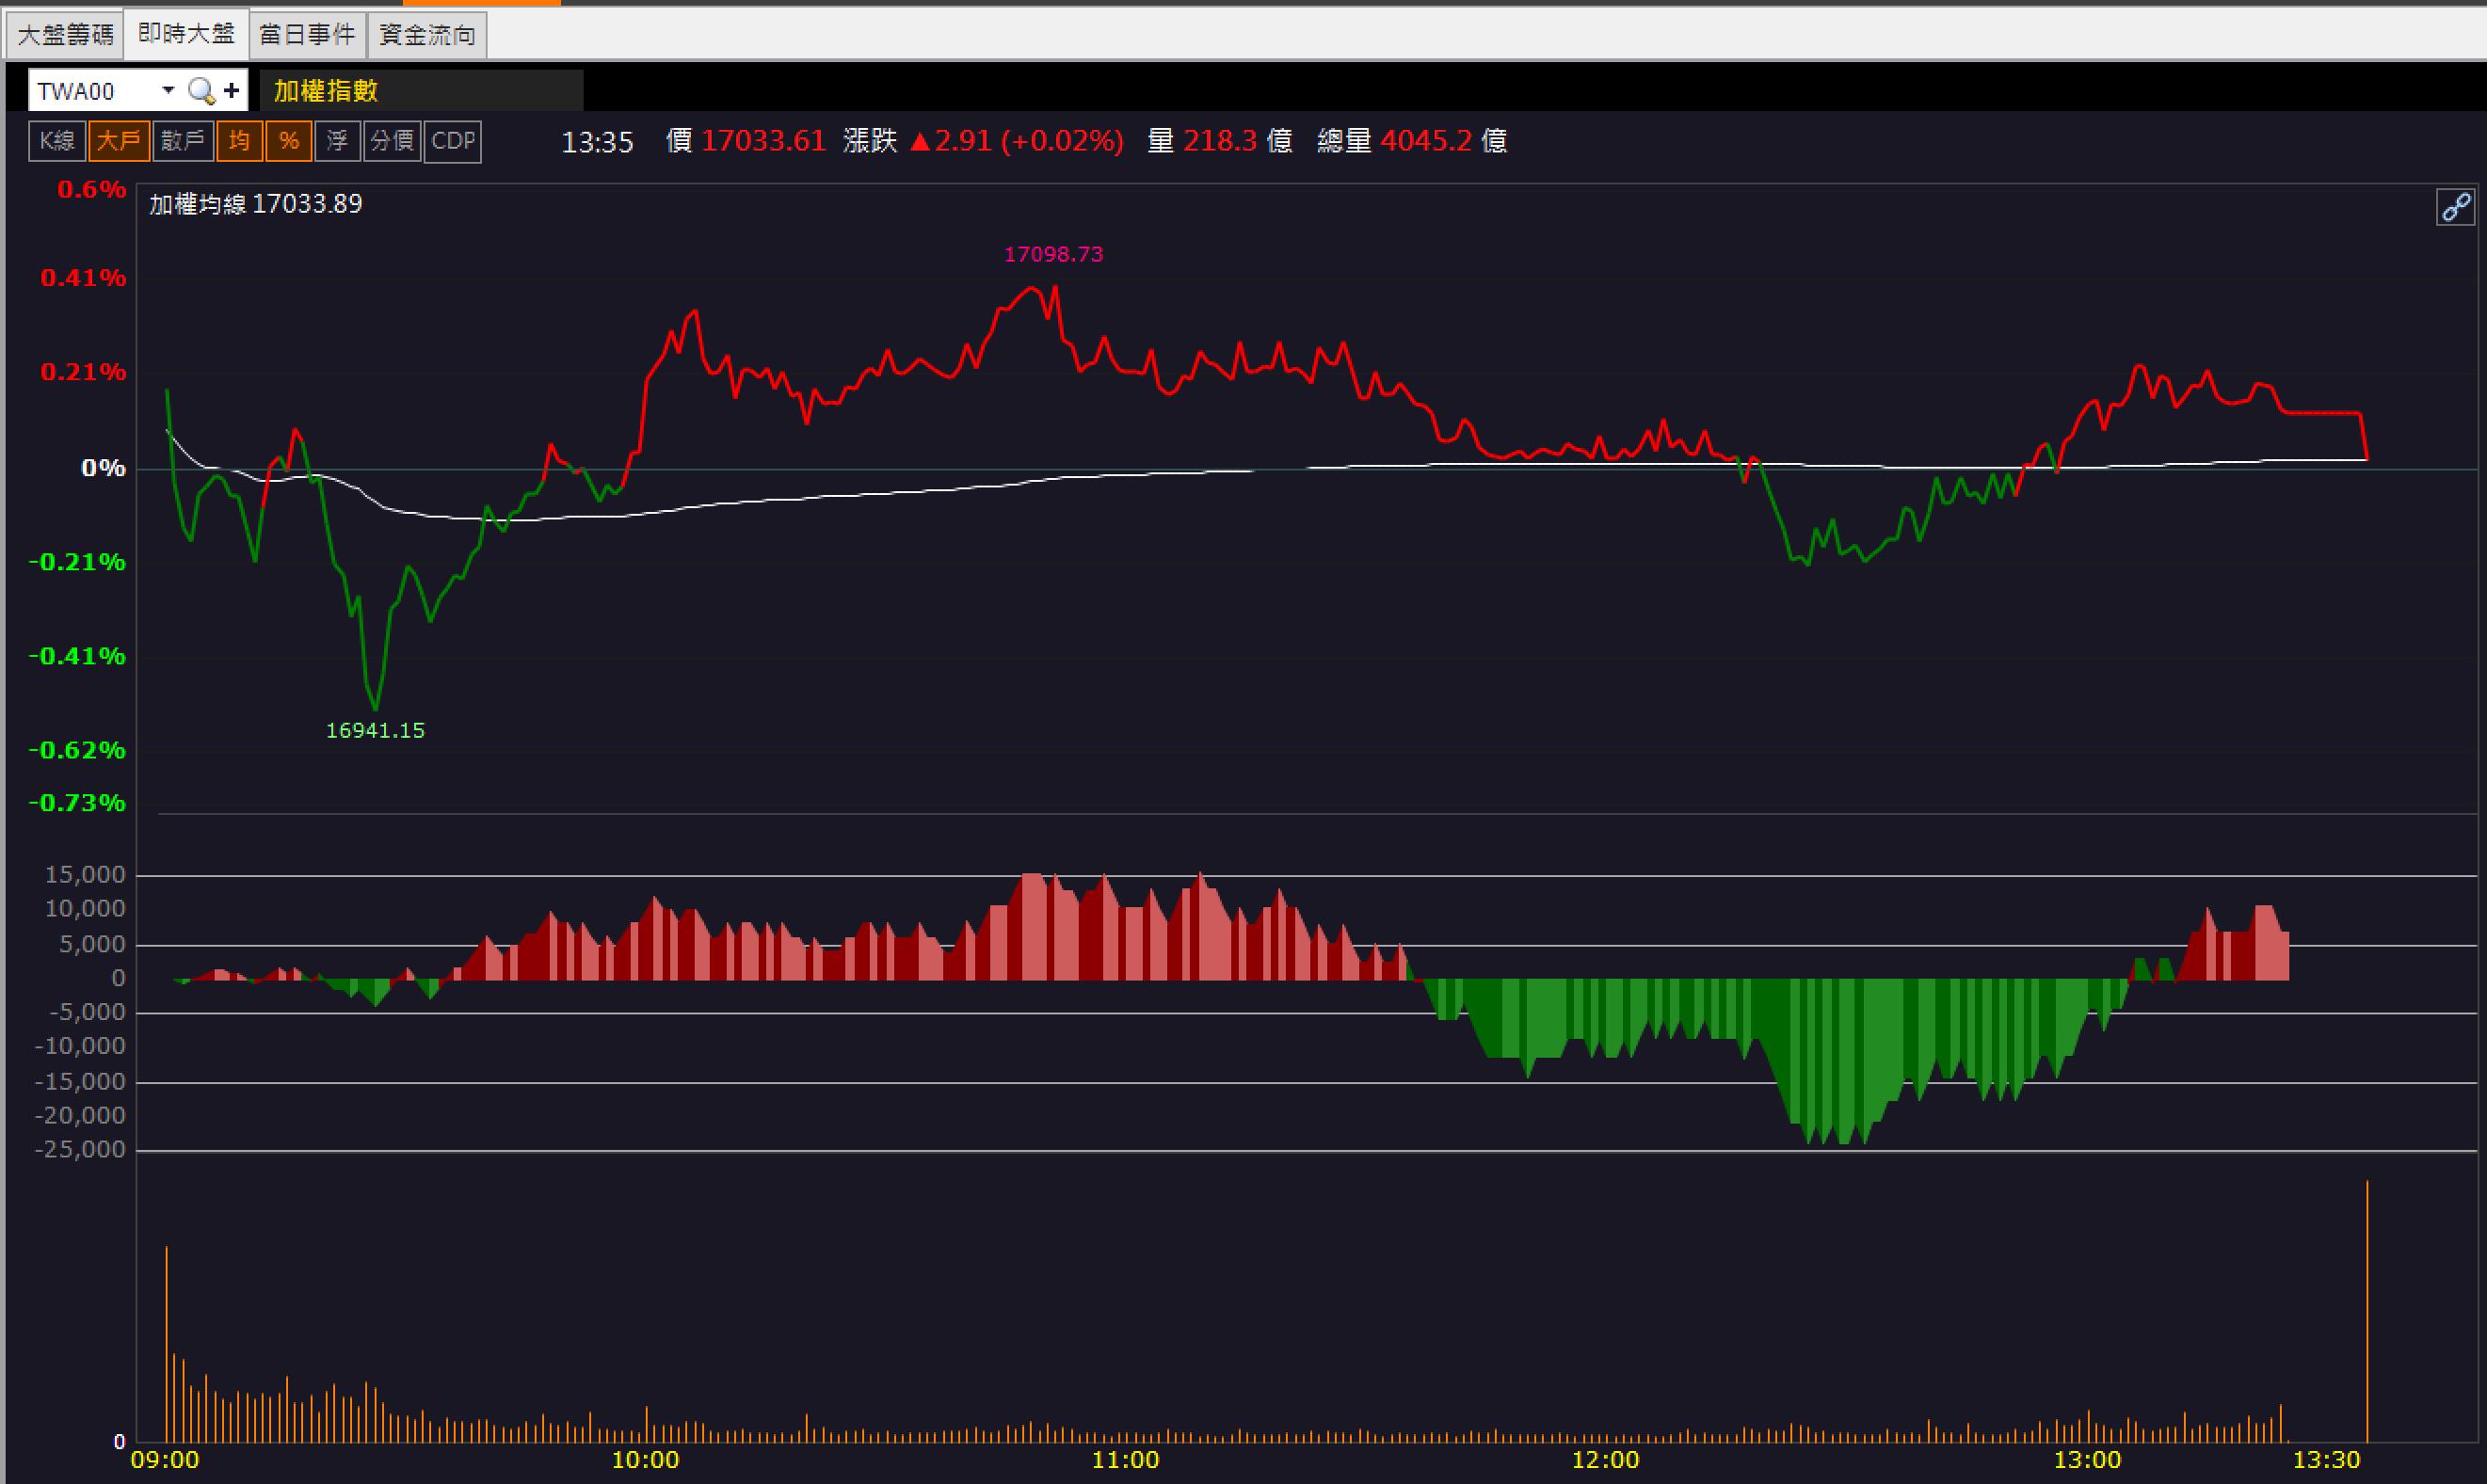Viewport: 2487px width, 1484px height.
Task: Select the 資金流向 tab
Action: click(x=427, y=35)
